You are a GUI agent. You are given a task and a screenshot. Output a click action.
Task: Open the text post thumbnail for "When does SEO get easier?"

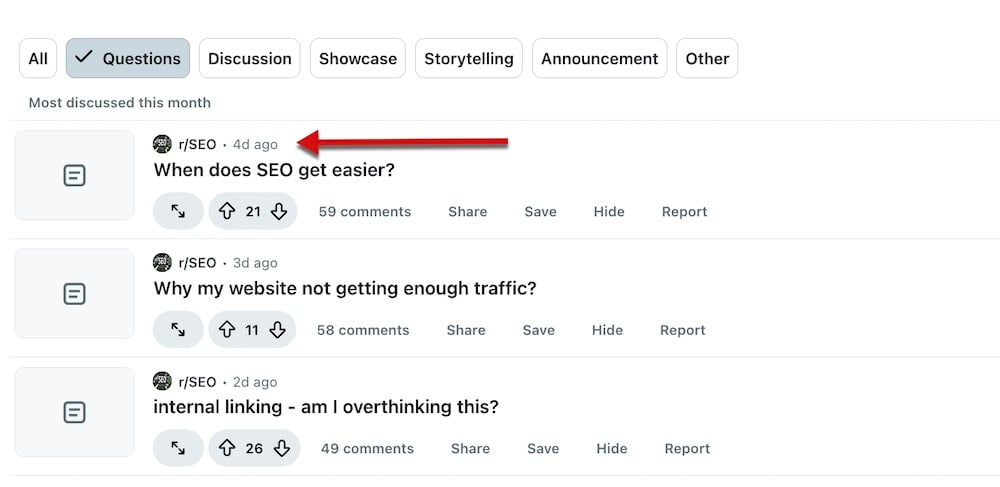coord(74,176)
